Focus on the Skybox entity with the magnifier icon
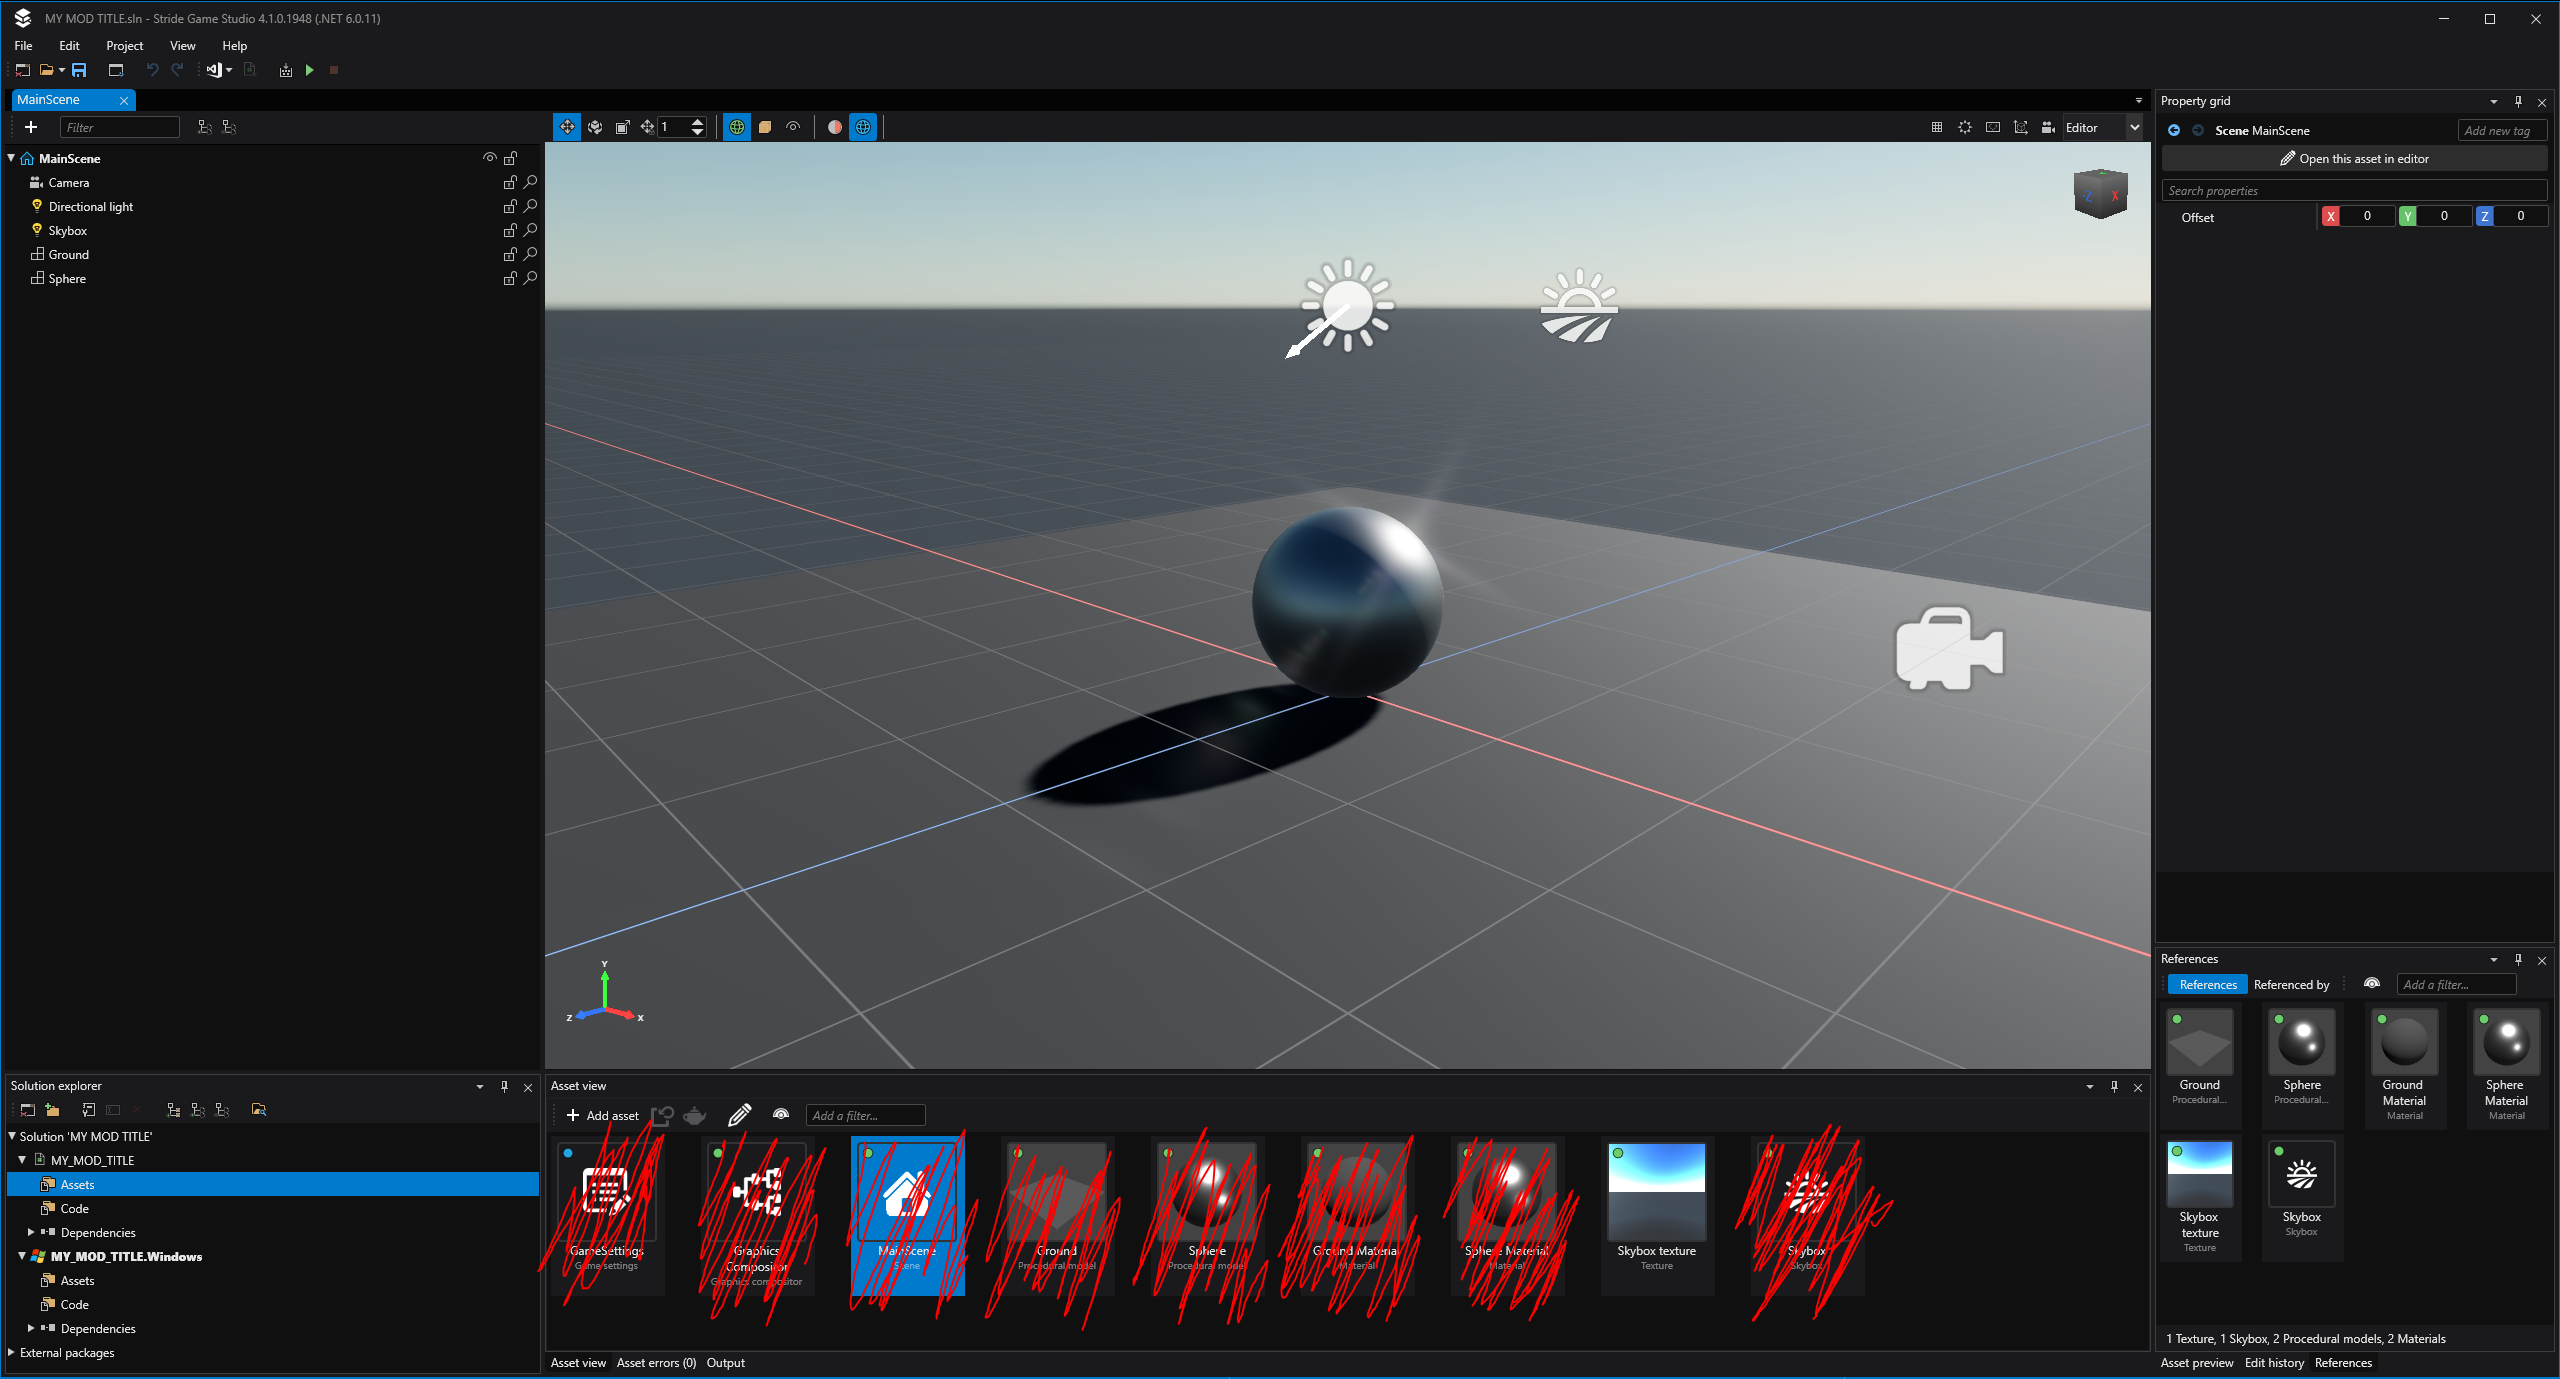Screen dimensions: 2560x1379 [x=531, y=230]
